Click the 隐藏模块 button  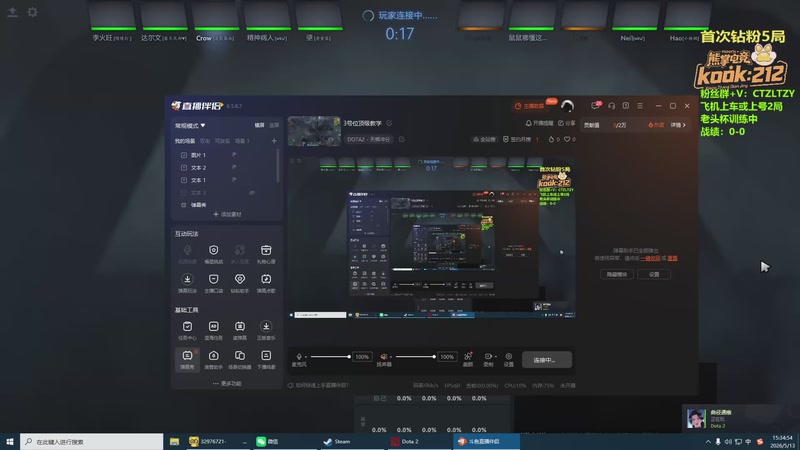[616, 274]
